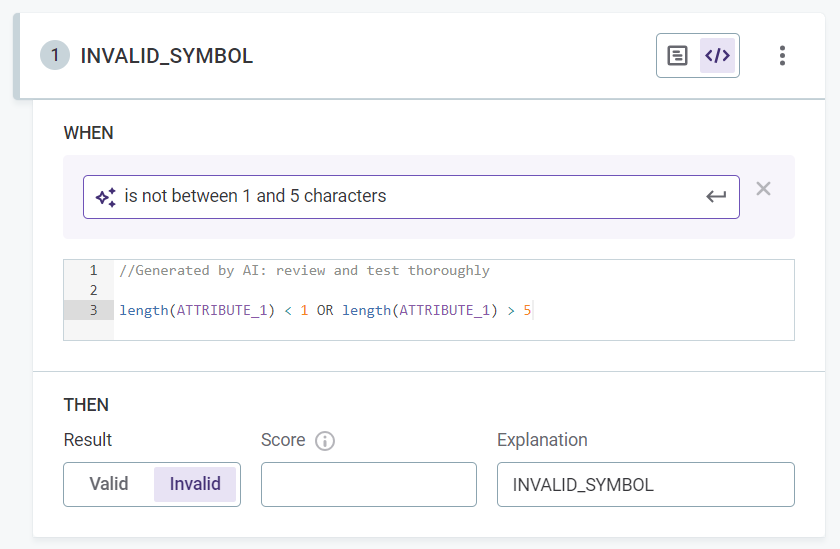
Task: Click the Explanation field containing INVALID_SYMBOL
Action: 645,485
